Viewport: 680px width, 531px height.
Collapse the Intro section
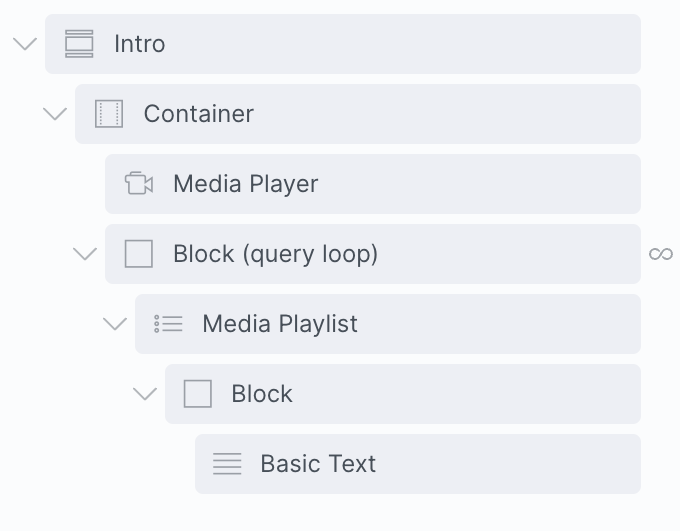pyautogui.click(x=25, y=44)
